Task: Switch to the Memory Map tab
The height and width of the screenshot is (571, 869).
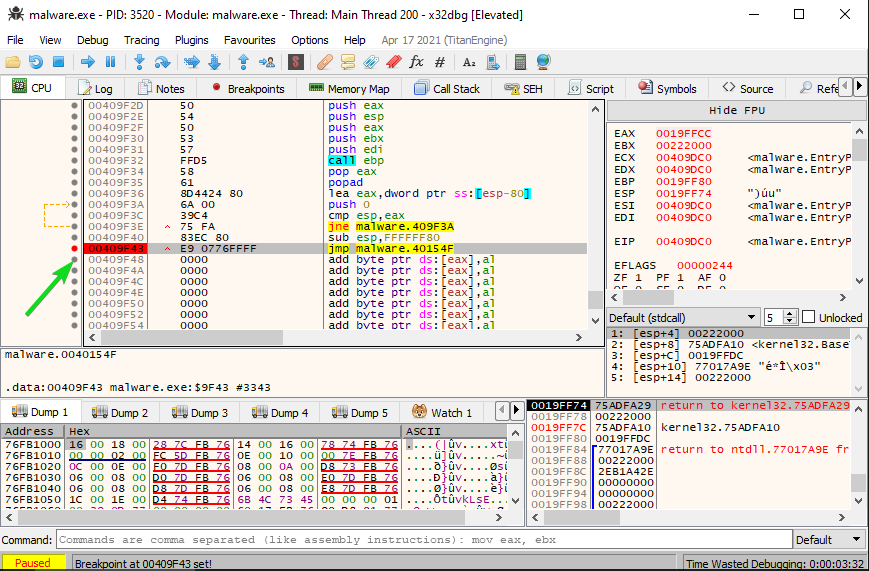Action: (349, 88)
